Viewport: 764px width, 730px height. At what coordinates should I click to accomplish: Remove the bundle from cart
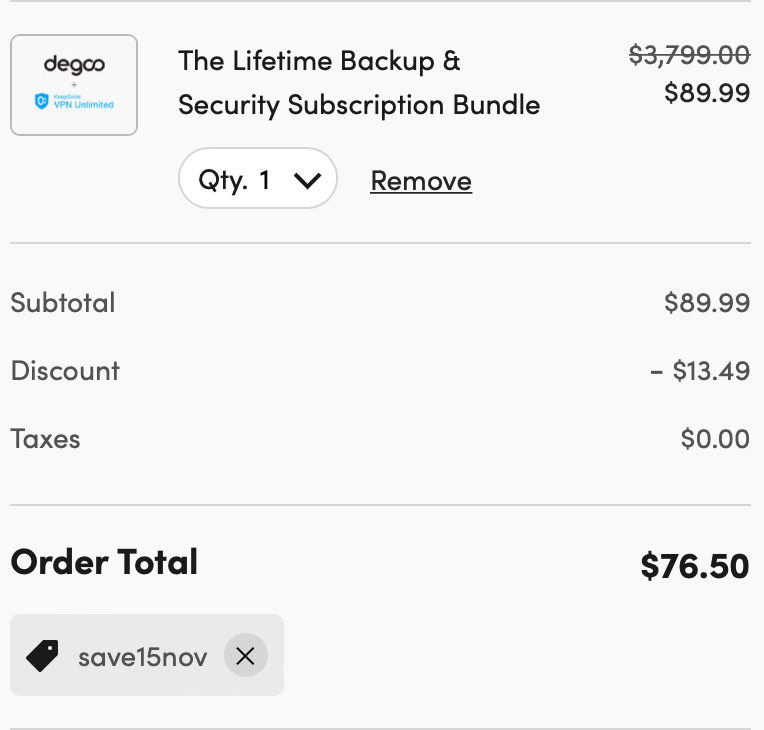tap(421, 181)
